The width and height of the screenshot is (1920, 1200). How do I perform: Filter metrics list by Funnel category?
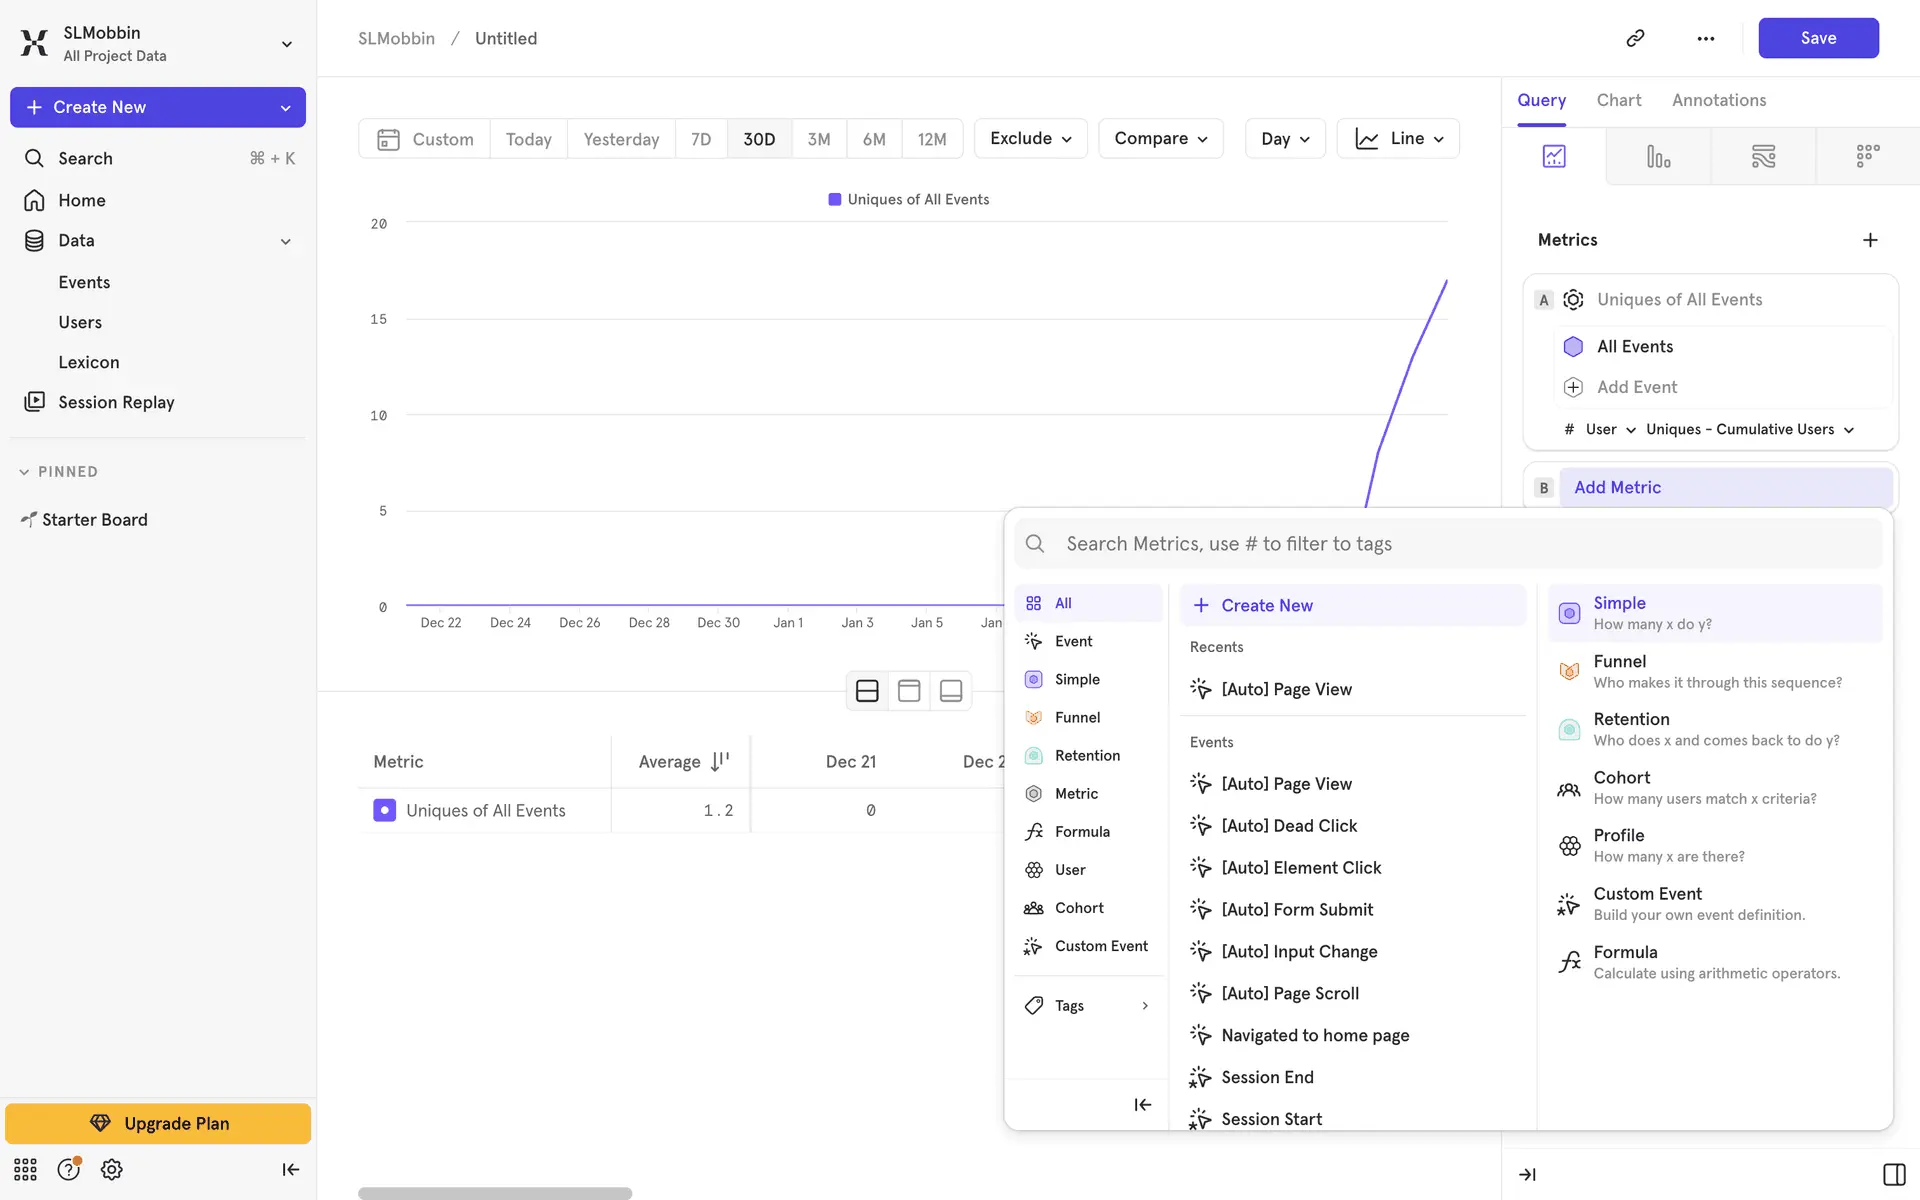pyautogui.click(x=1076, y=717)
